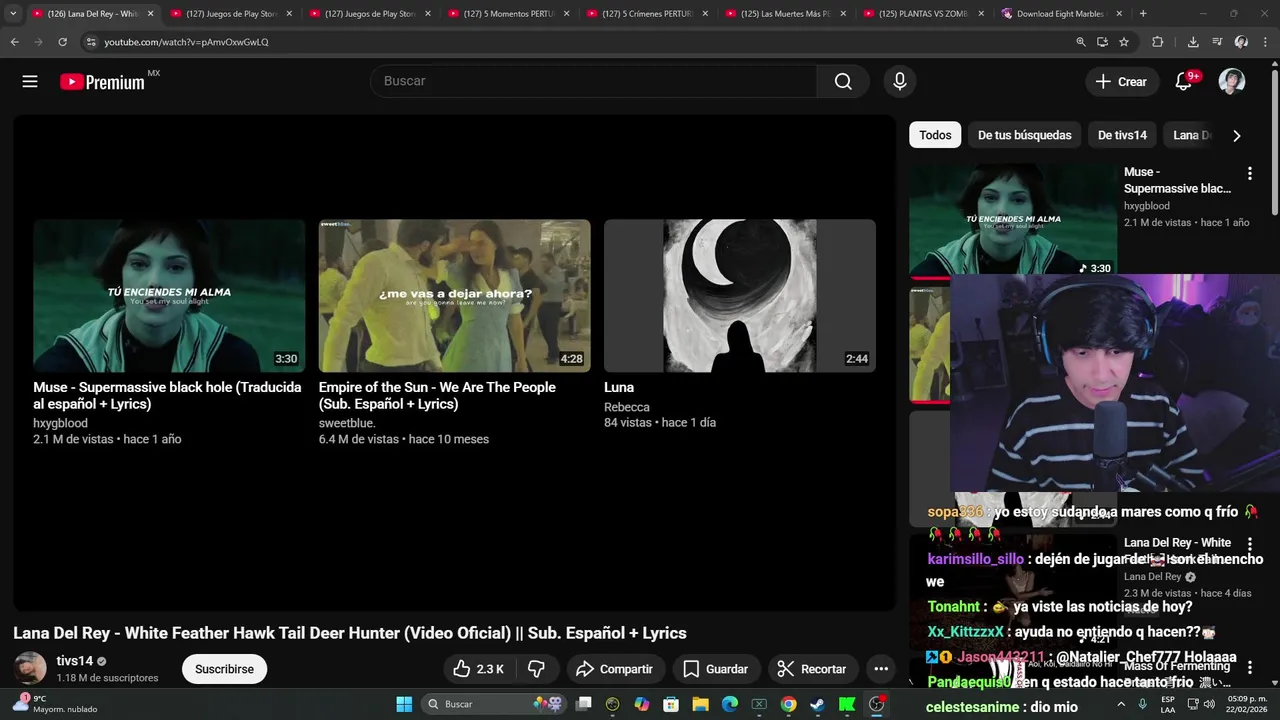Click the Crear button
The image size is (1280, 720).
point(1121,82)
